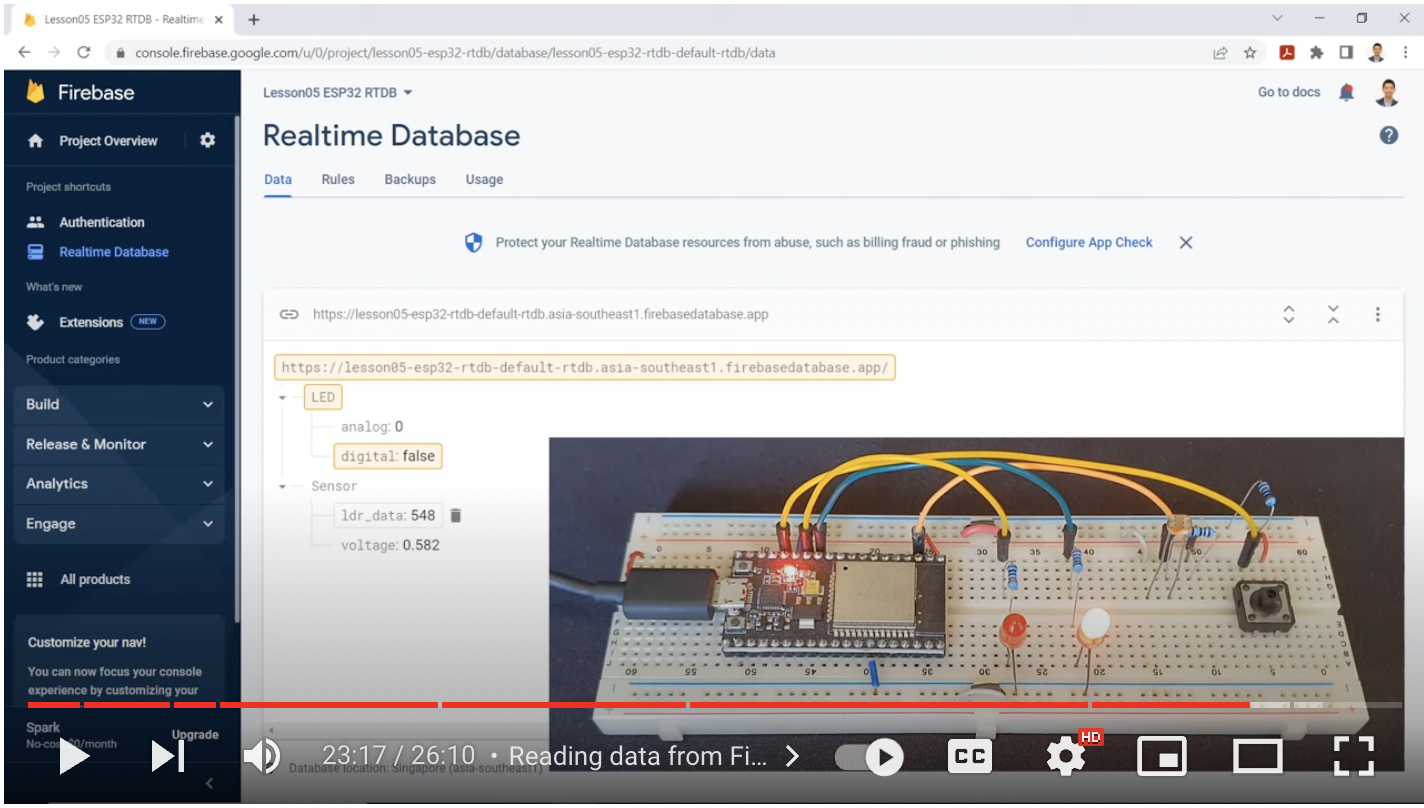Switch to the Usage tab

(484, 180)
